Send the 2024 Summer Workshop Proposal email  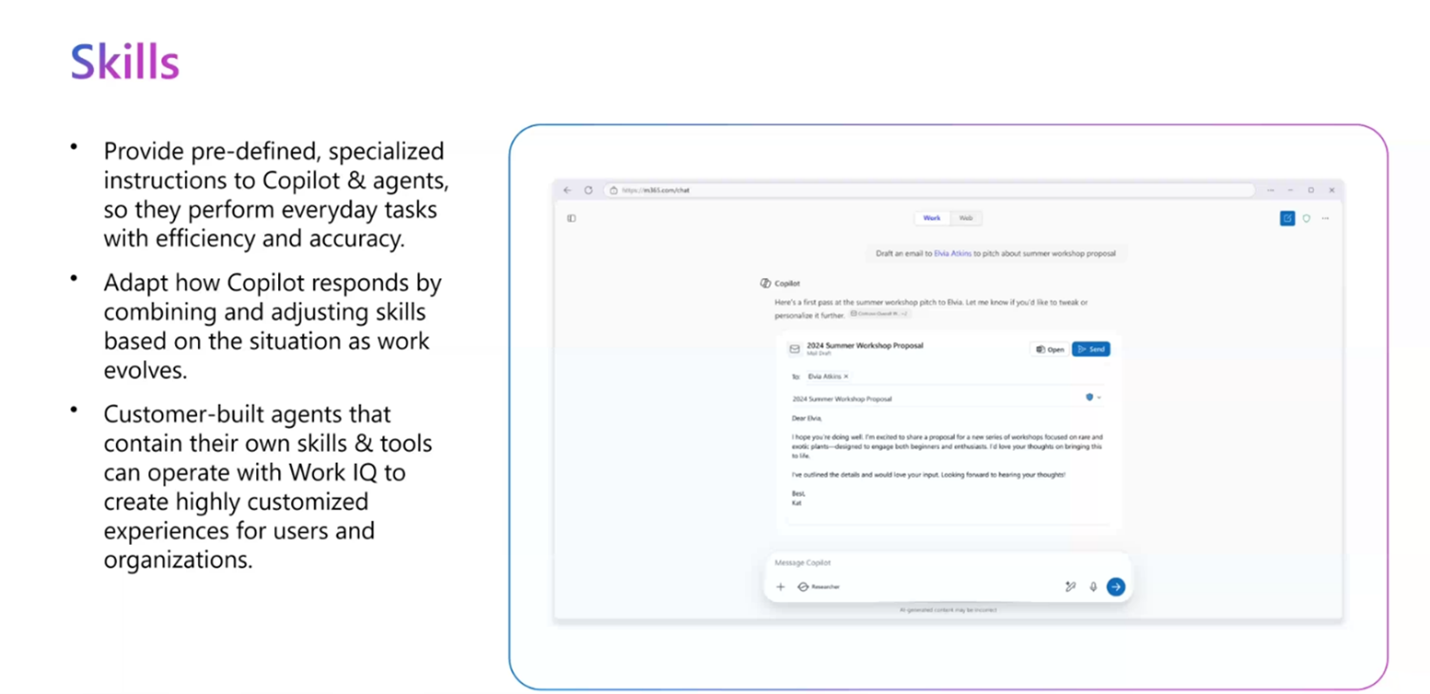pyautogui.click(x=1091, y=349)
